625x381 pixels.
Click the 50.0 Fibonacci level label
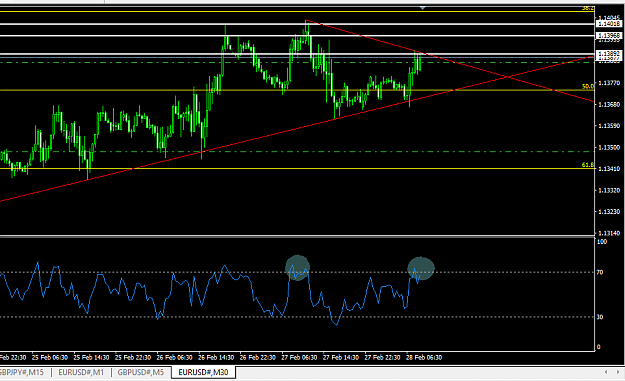[588, 86]
